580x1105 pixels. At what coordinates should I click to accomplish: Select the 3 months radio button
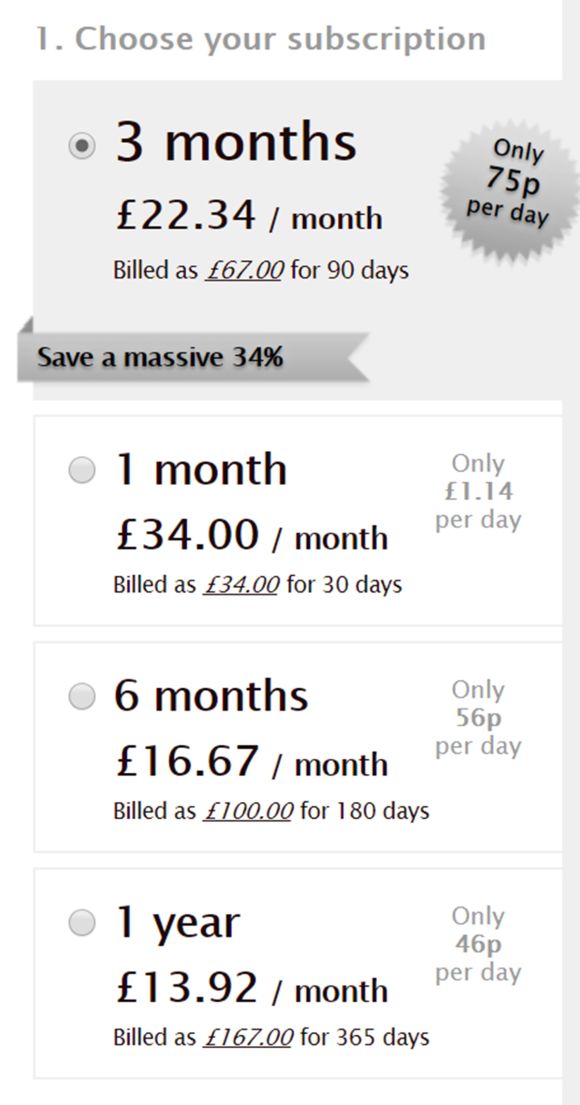(x=82, y=147)
